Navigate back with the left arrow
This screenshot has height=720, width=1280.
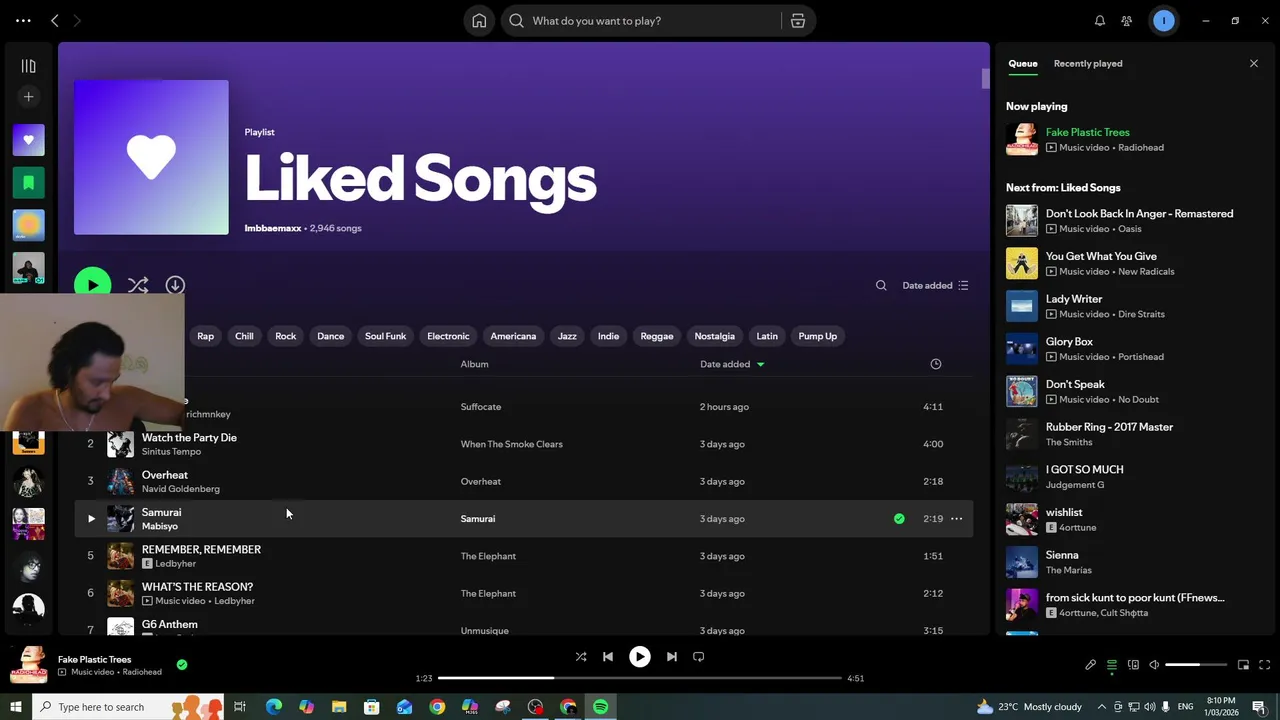[x=55, y=21]
